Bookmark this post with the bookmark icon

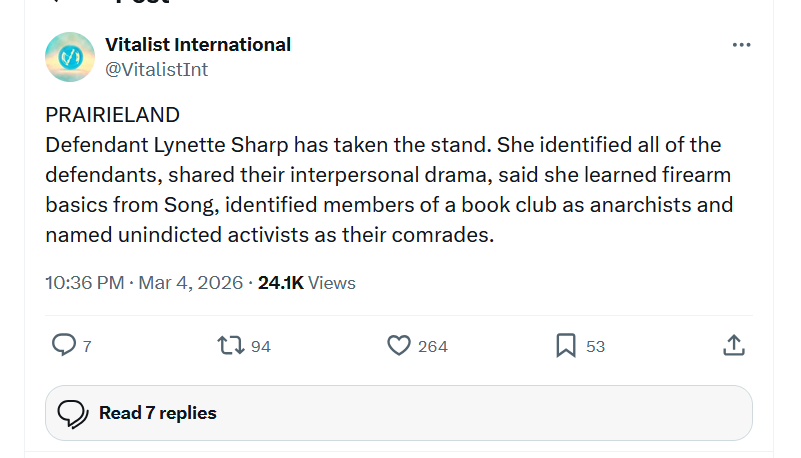click(x=566, y=345)
